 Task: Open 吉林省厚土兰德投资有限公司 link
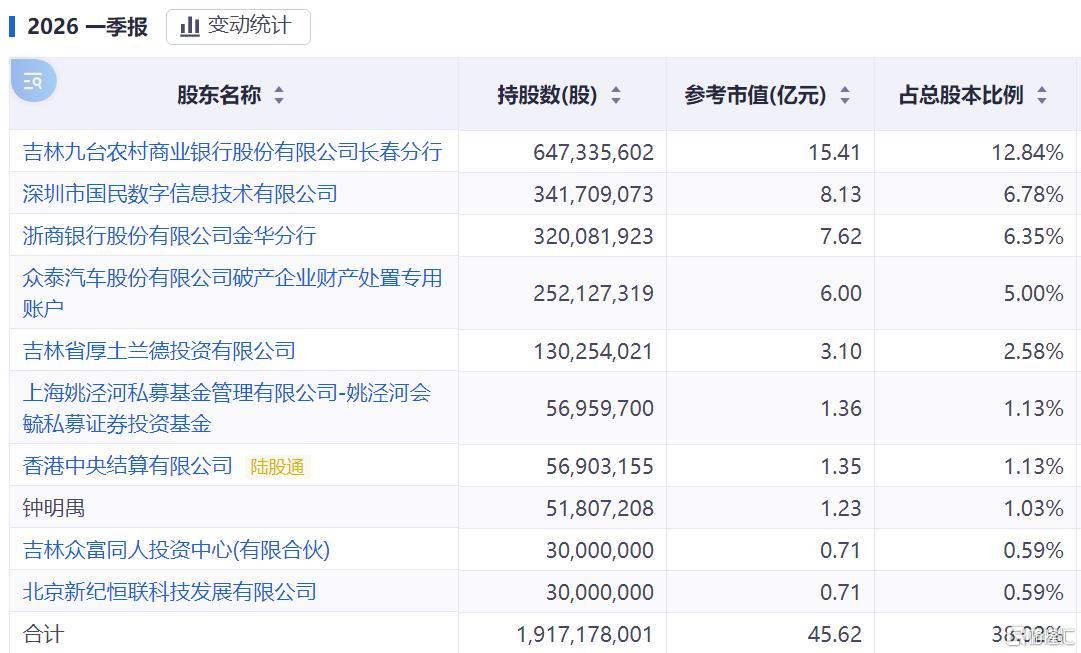(159, 351)
